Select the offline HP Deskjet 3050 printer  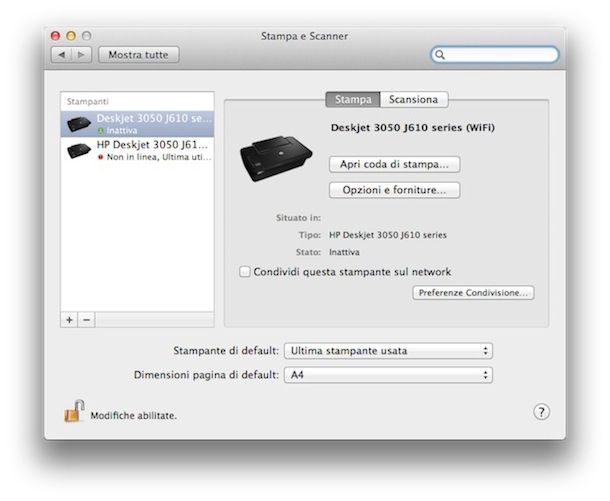coord(137,150)
